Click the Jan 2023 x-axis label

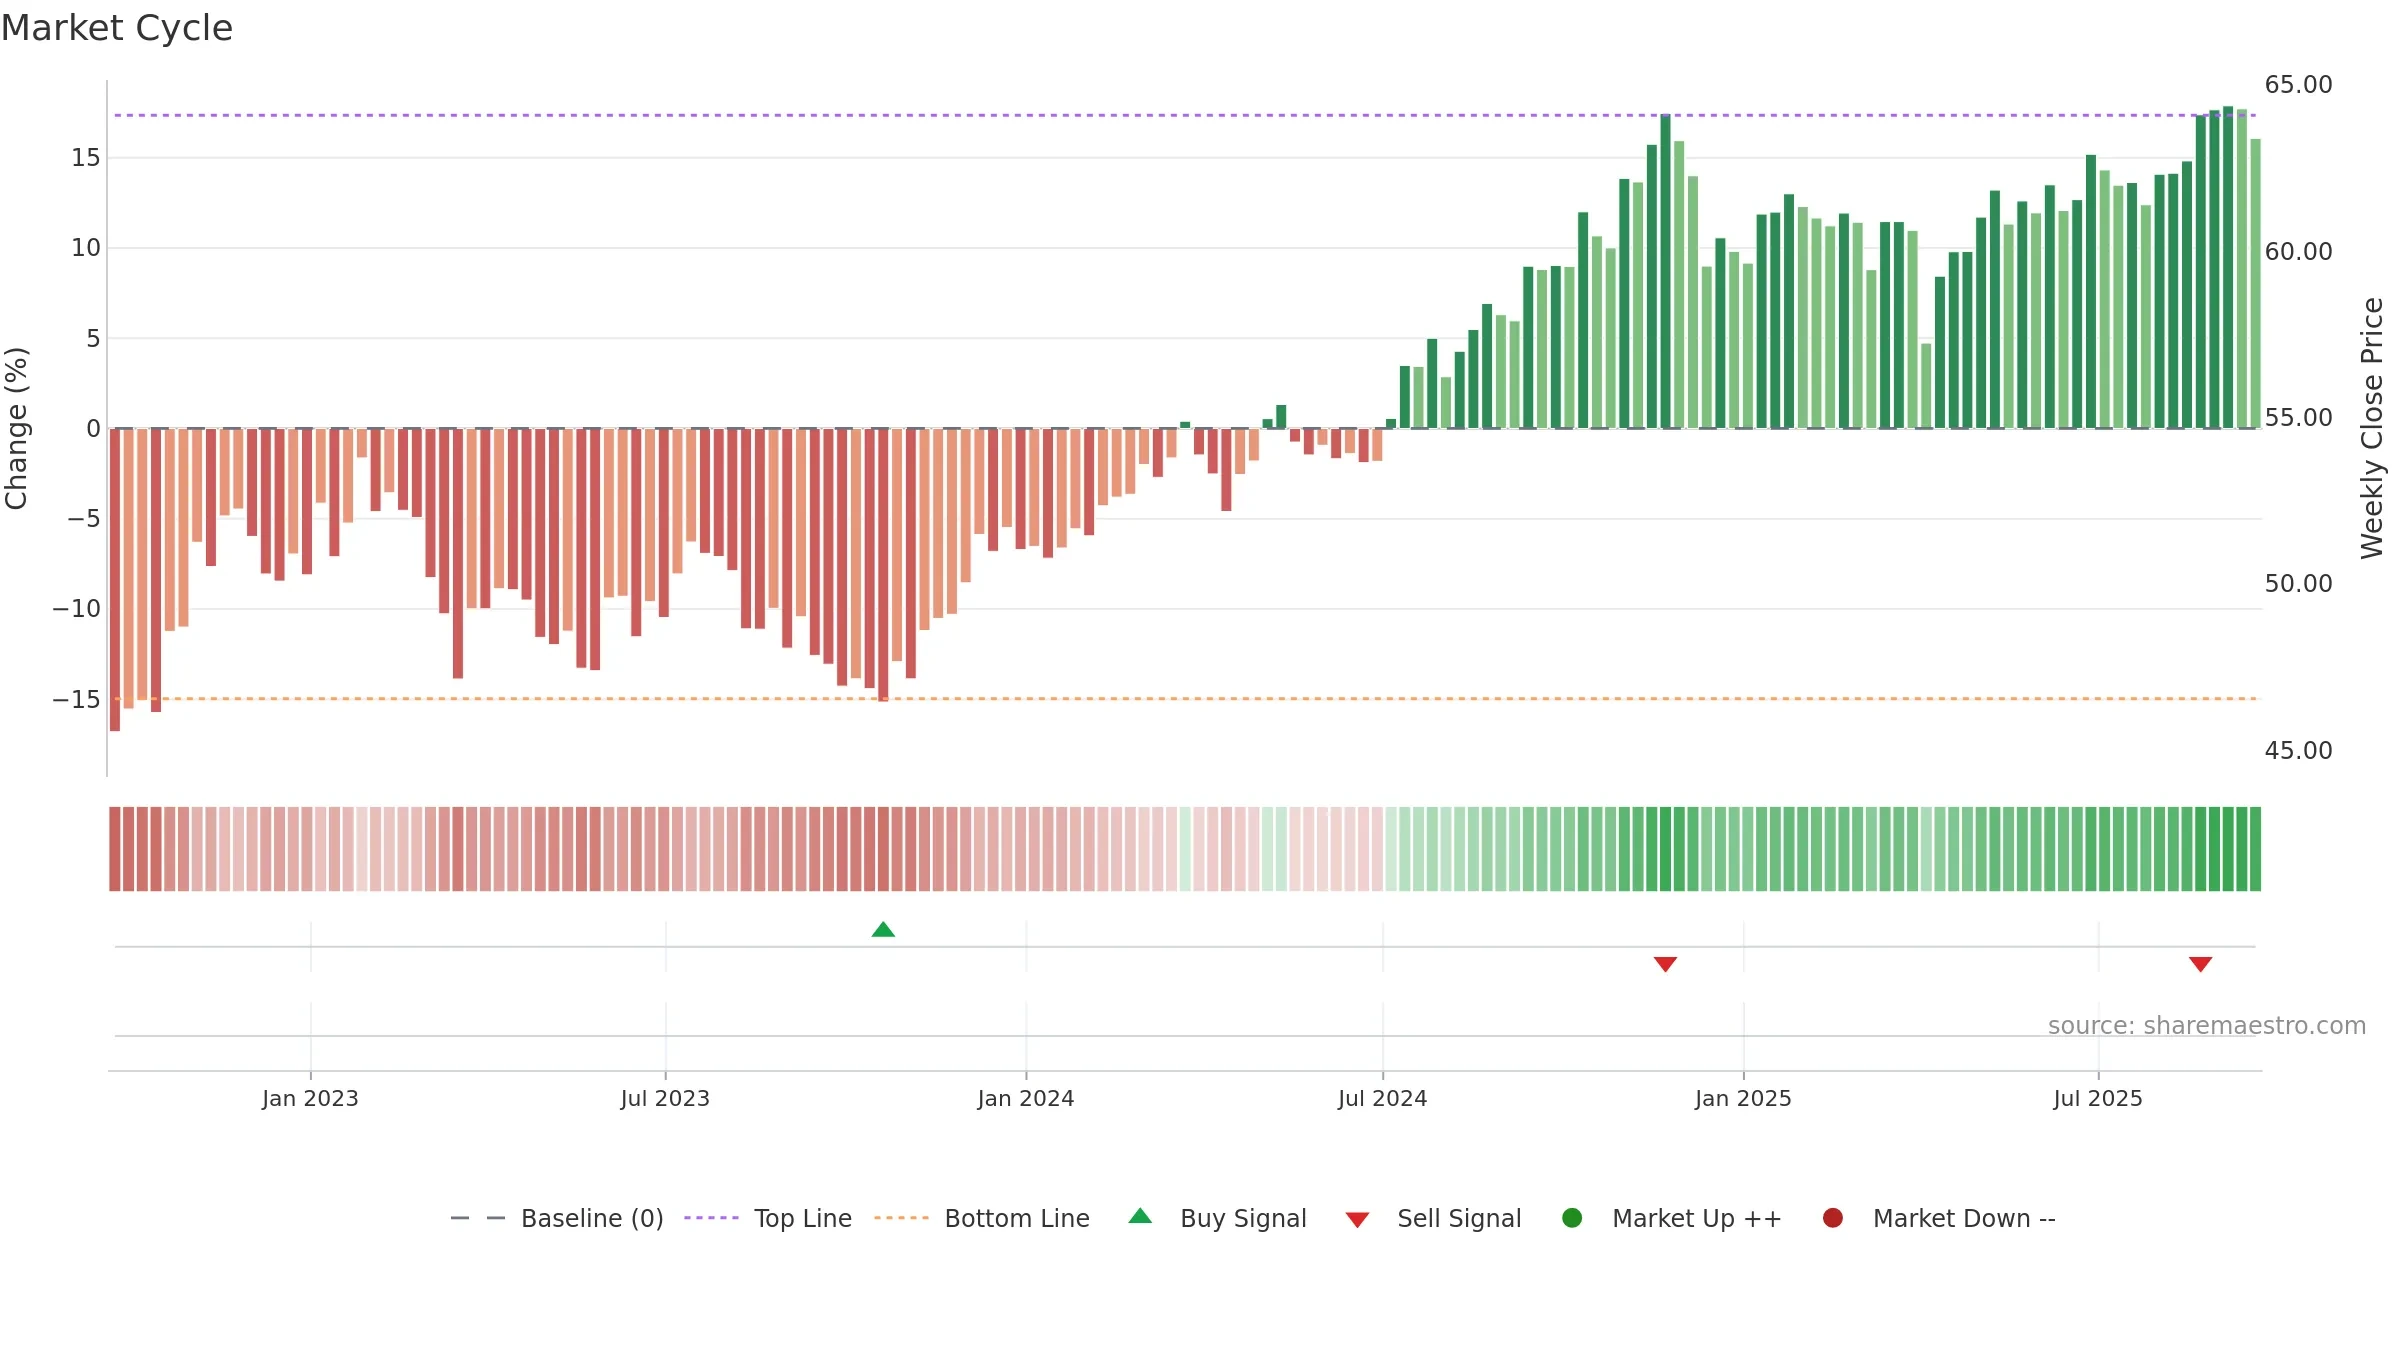point(310,1098)
